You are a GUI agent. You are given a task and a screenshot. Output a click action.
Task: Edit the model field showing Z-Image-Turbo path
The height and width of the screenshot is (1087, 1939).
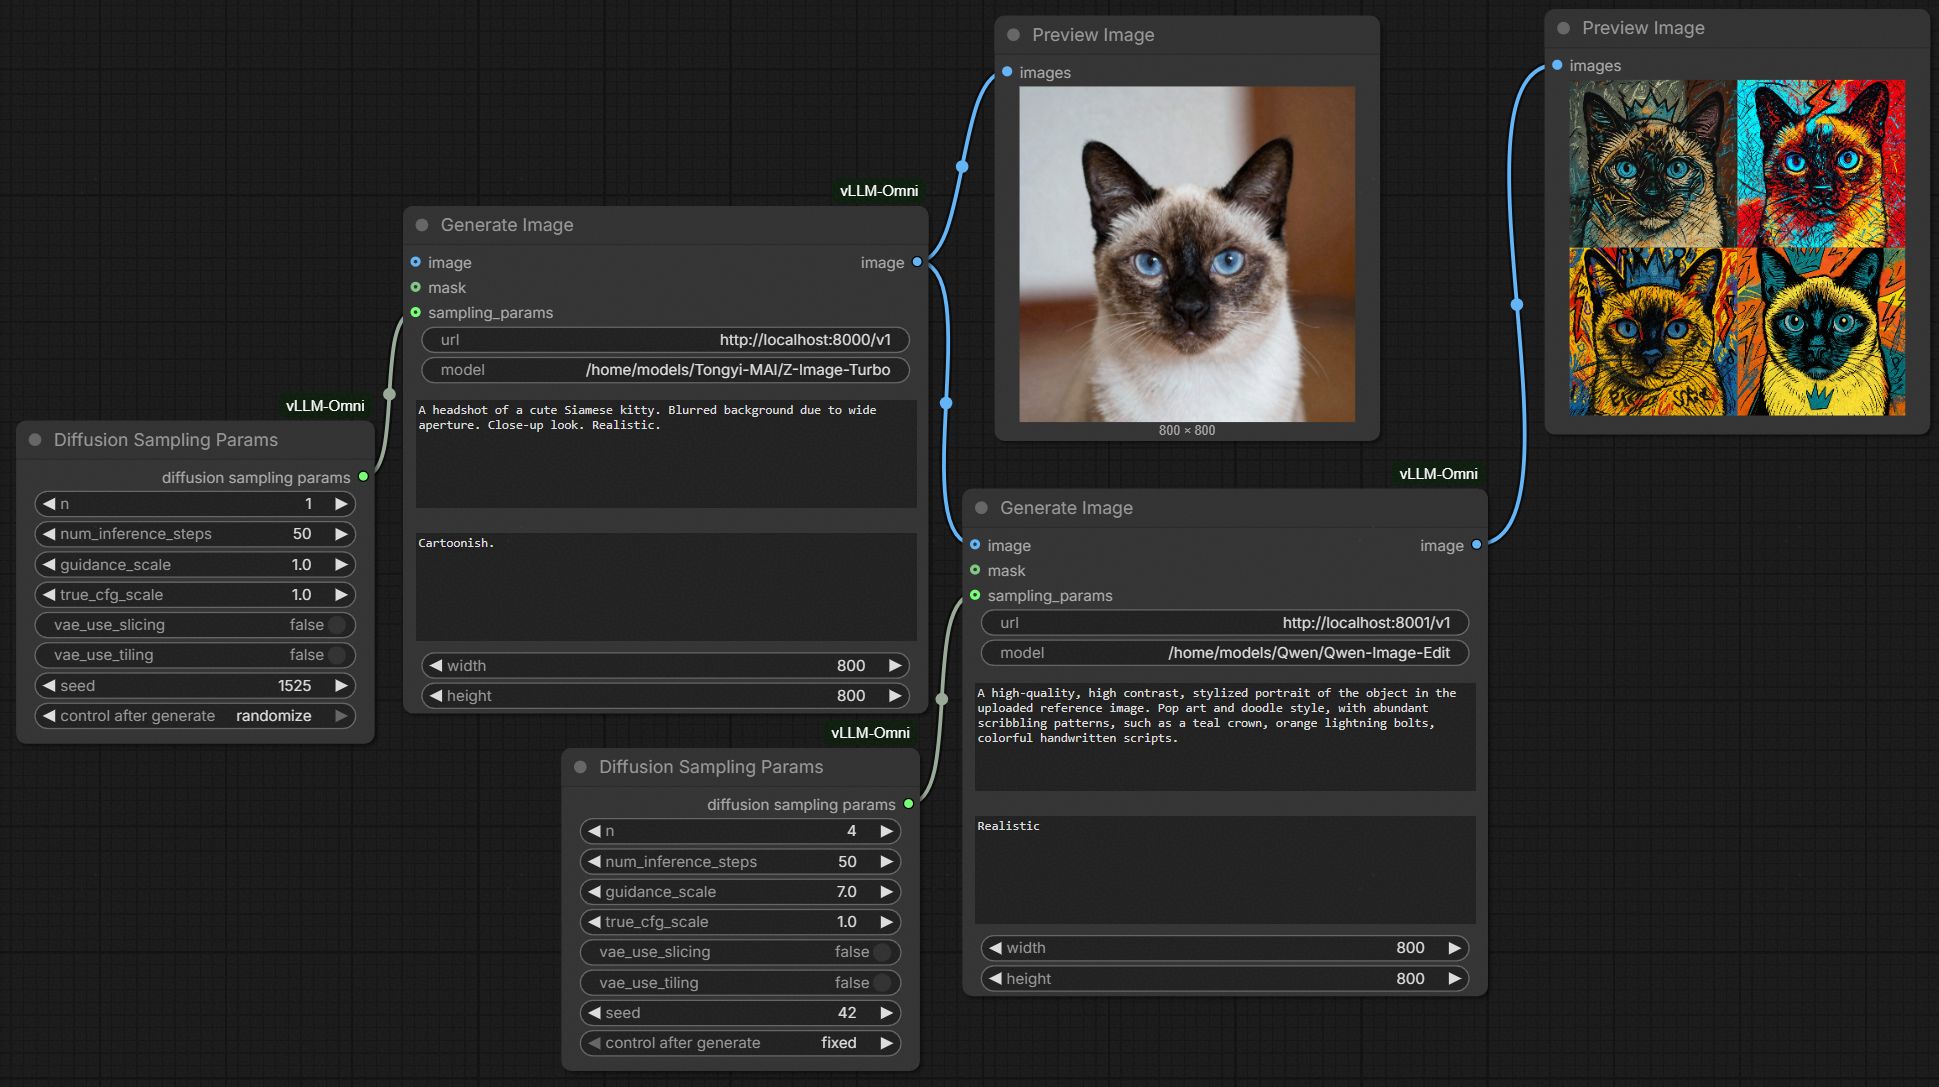(x=665, y=370)
